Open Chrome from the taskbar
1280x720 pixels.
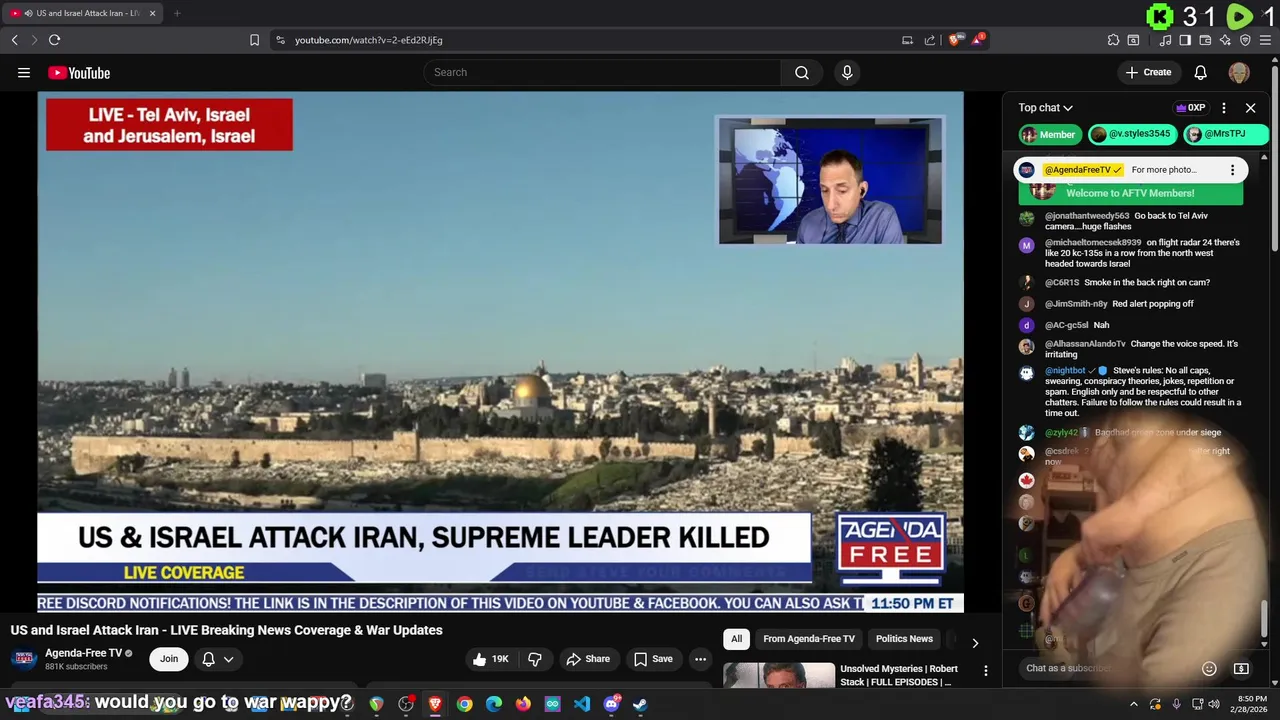click(464, 704)
